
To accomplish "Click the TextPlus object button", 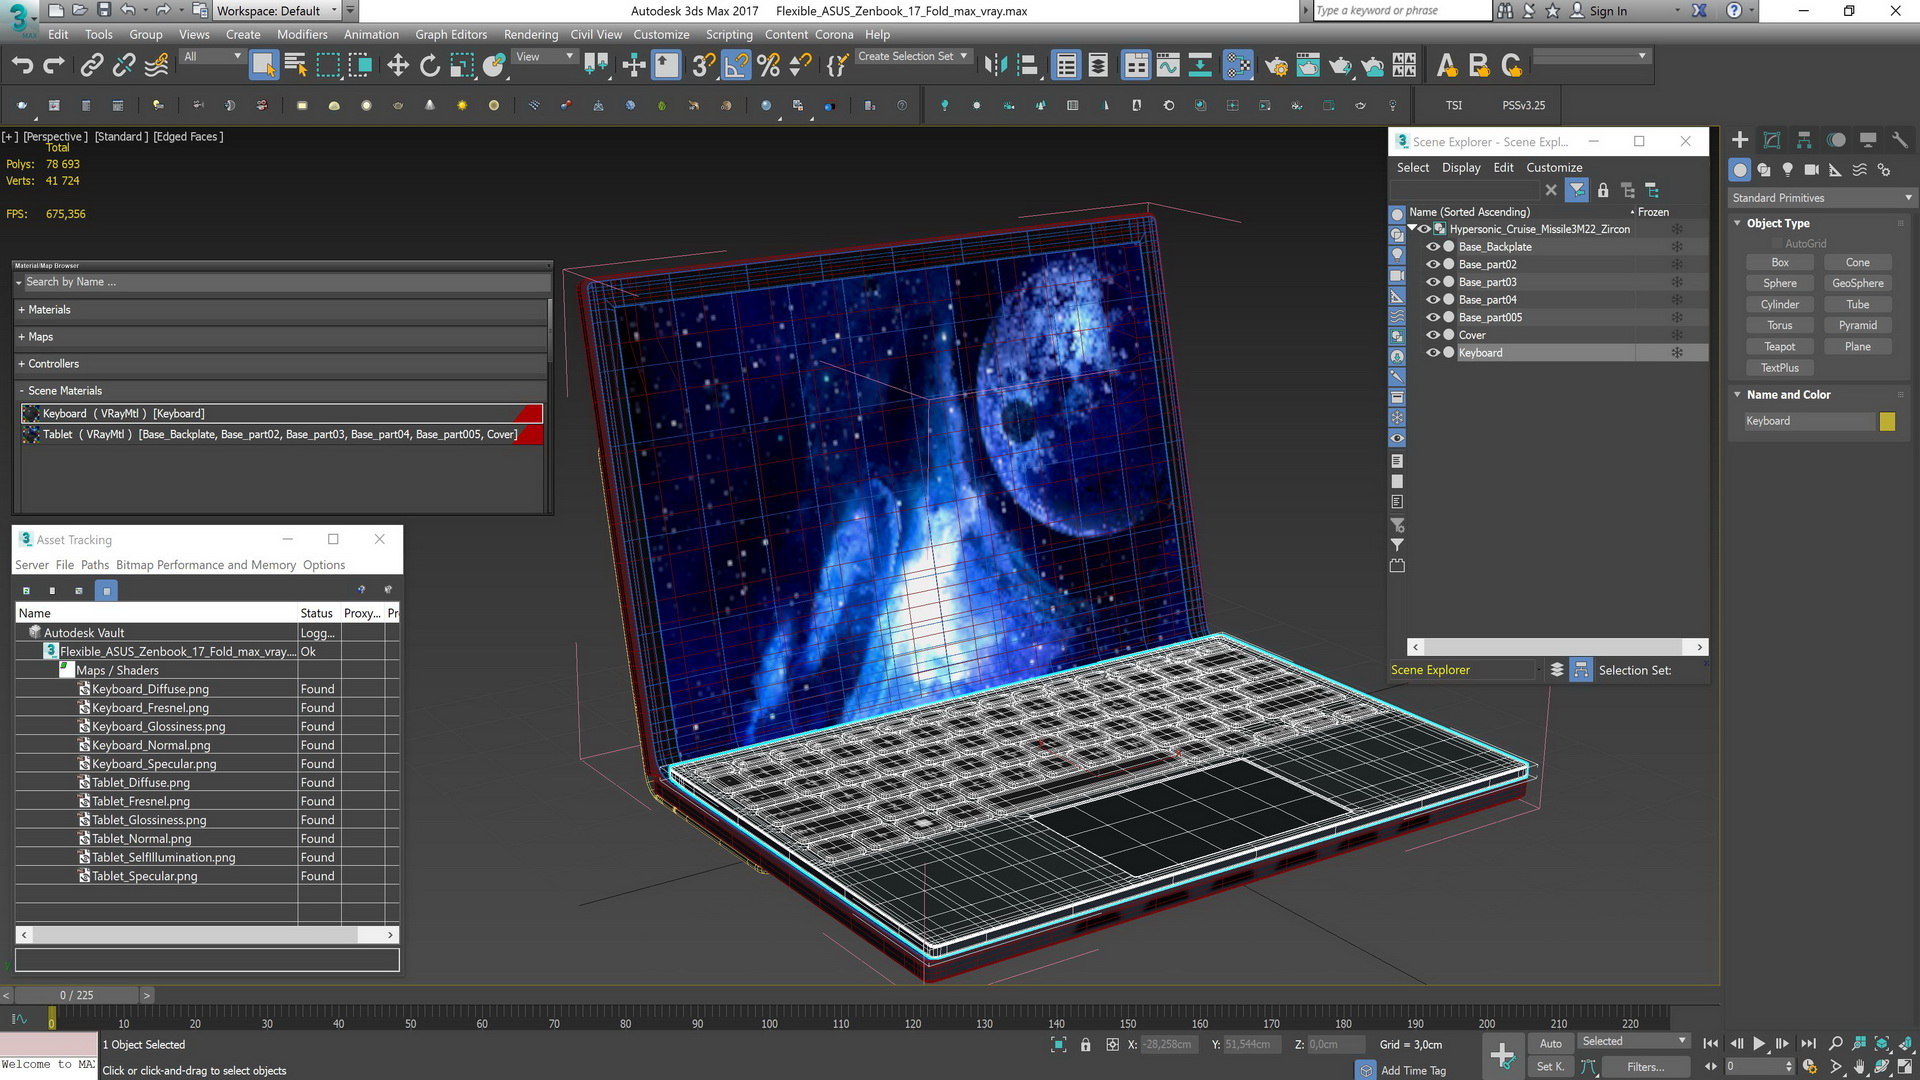I will [1779, 368].
